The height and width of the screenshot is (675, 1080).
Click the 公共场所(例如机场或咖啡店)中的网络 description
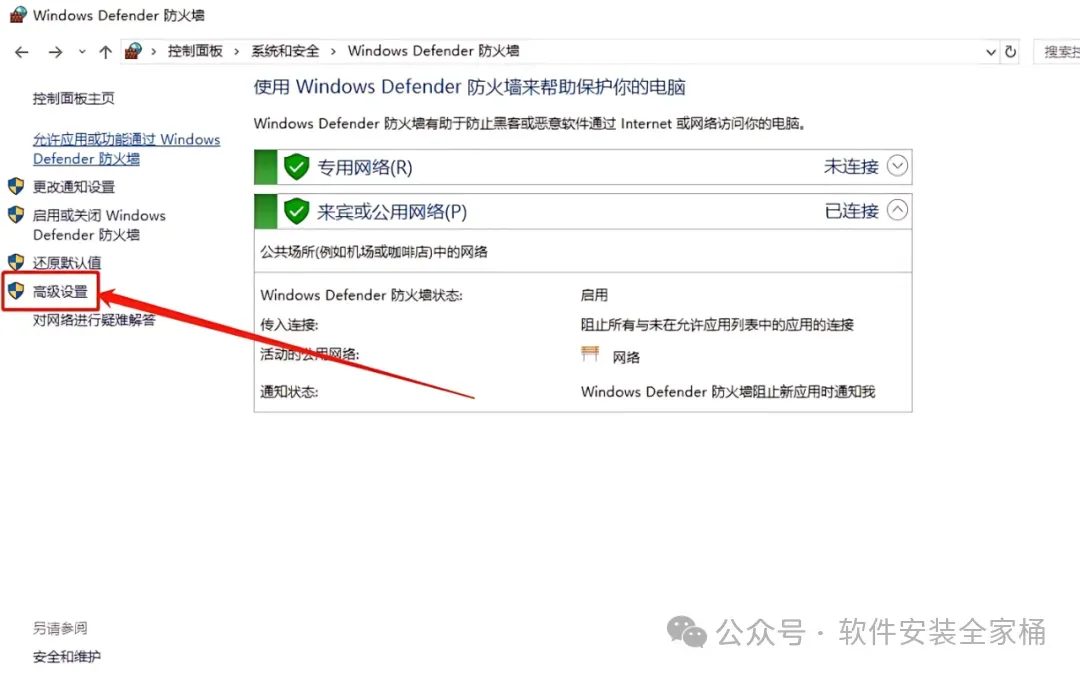(x=373, y=252)
